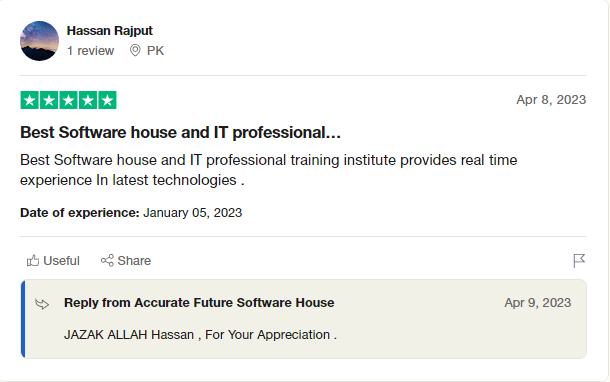Viewport: 610px width, 382px height.
Task: Open the Apr 8, 2023 review date
Action: pyautogui.click(x=551, y=100)
